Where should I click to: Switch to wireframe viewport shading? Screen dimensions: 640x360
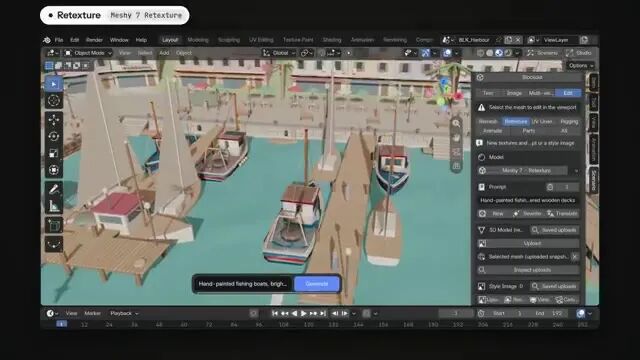[x=481, y=53]
